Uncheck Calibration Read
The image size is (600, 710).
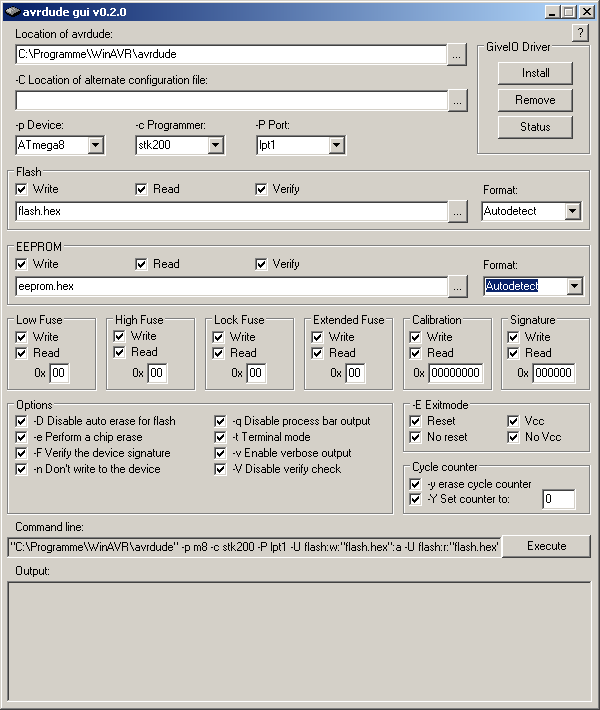pyautogui.click(x=415, y=353)
